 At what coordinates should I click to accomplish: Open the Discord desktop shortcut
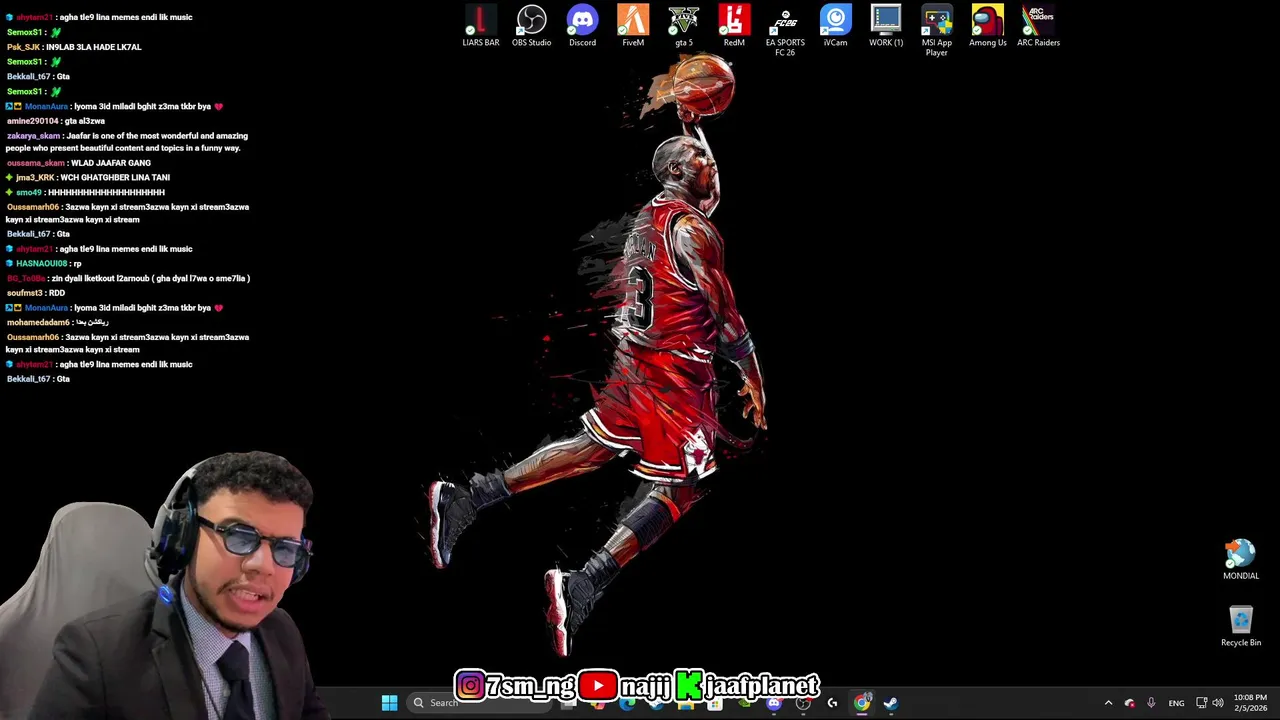(x=582, y=25)
